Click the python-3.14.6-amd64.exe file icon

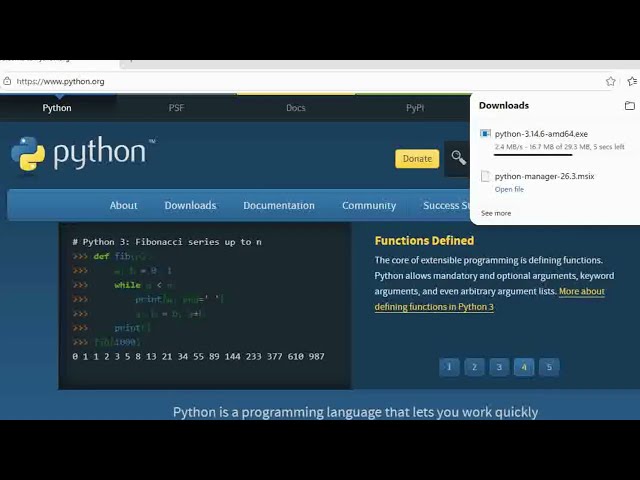(485, 133)
